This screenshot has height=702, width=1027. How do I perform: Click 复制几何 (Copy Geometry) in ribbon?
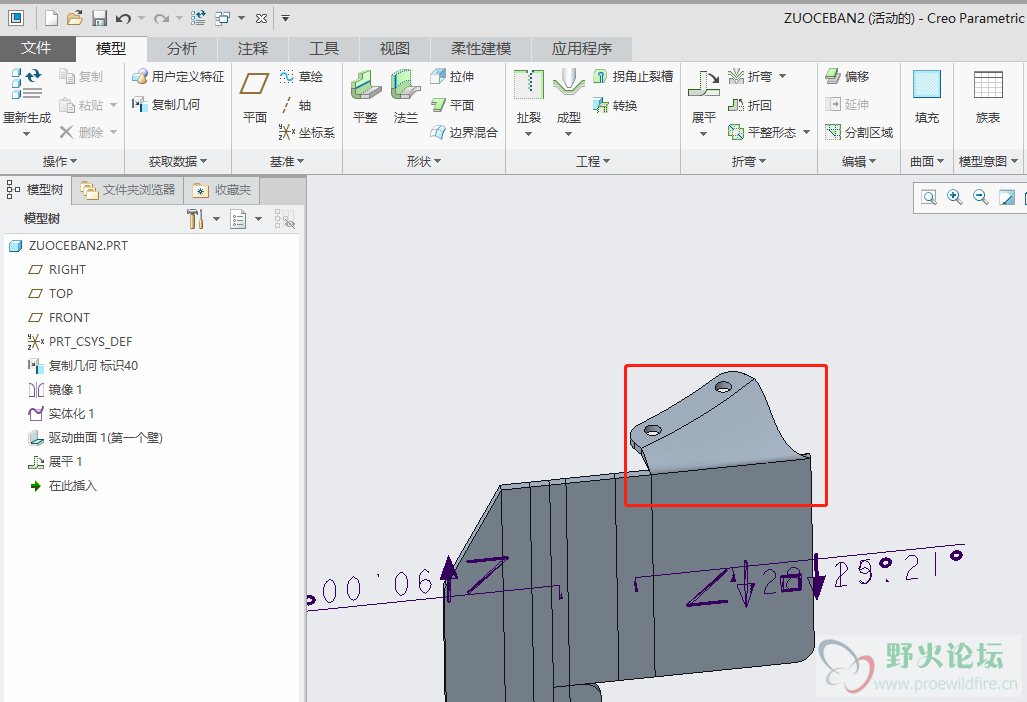point(166,104)
